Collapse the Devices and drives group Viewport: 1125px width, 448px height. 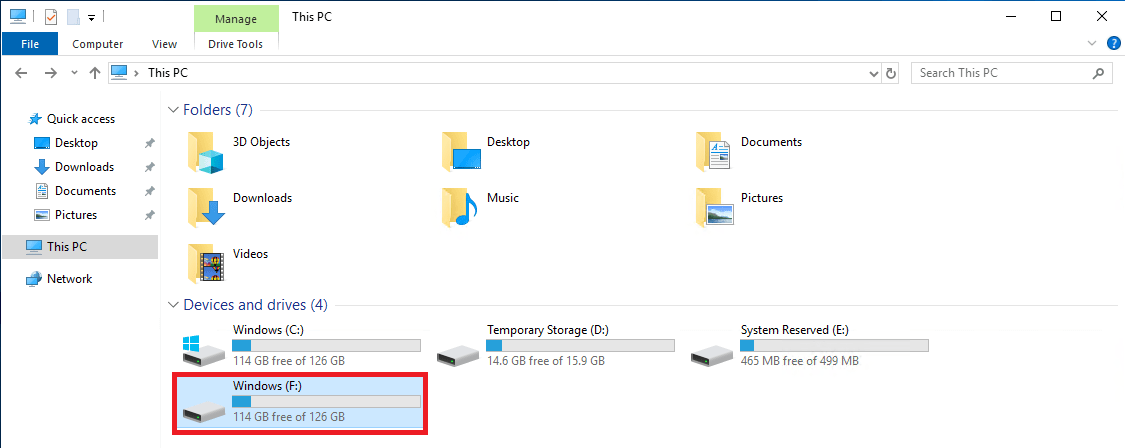tap(173, 305)
